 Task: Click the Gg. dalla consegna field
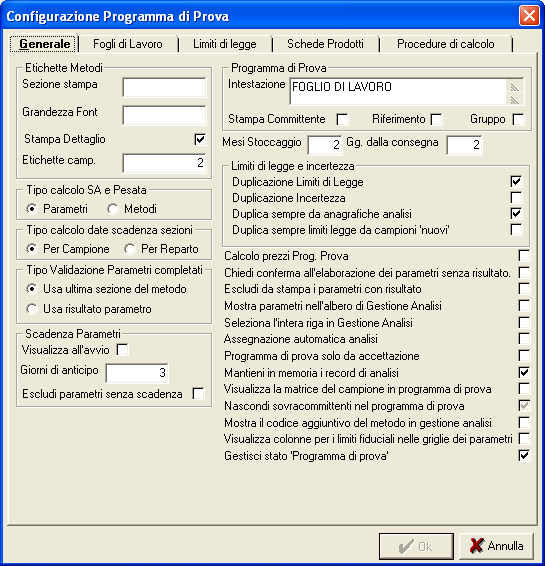464,145
